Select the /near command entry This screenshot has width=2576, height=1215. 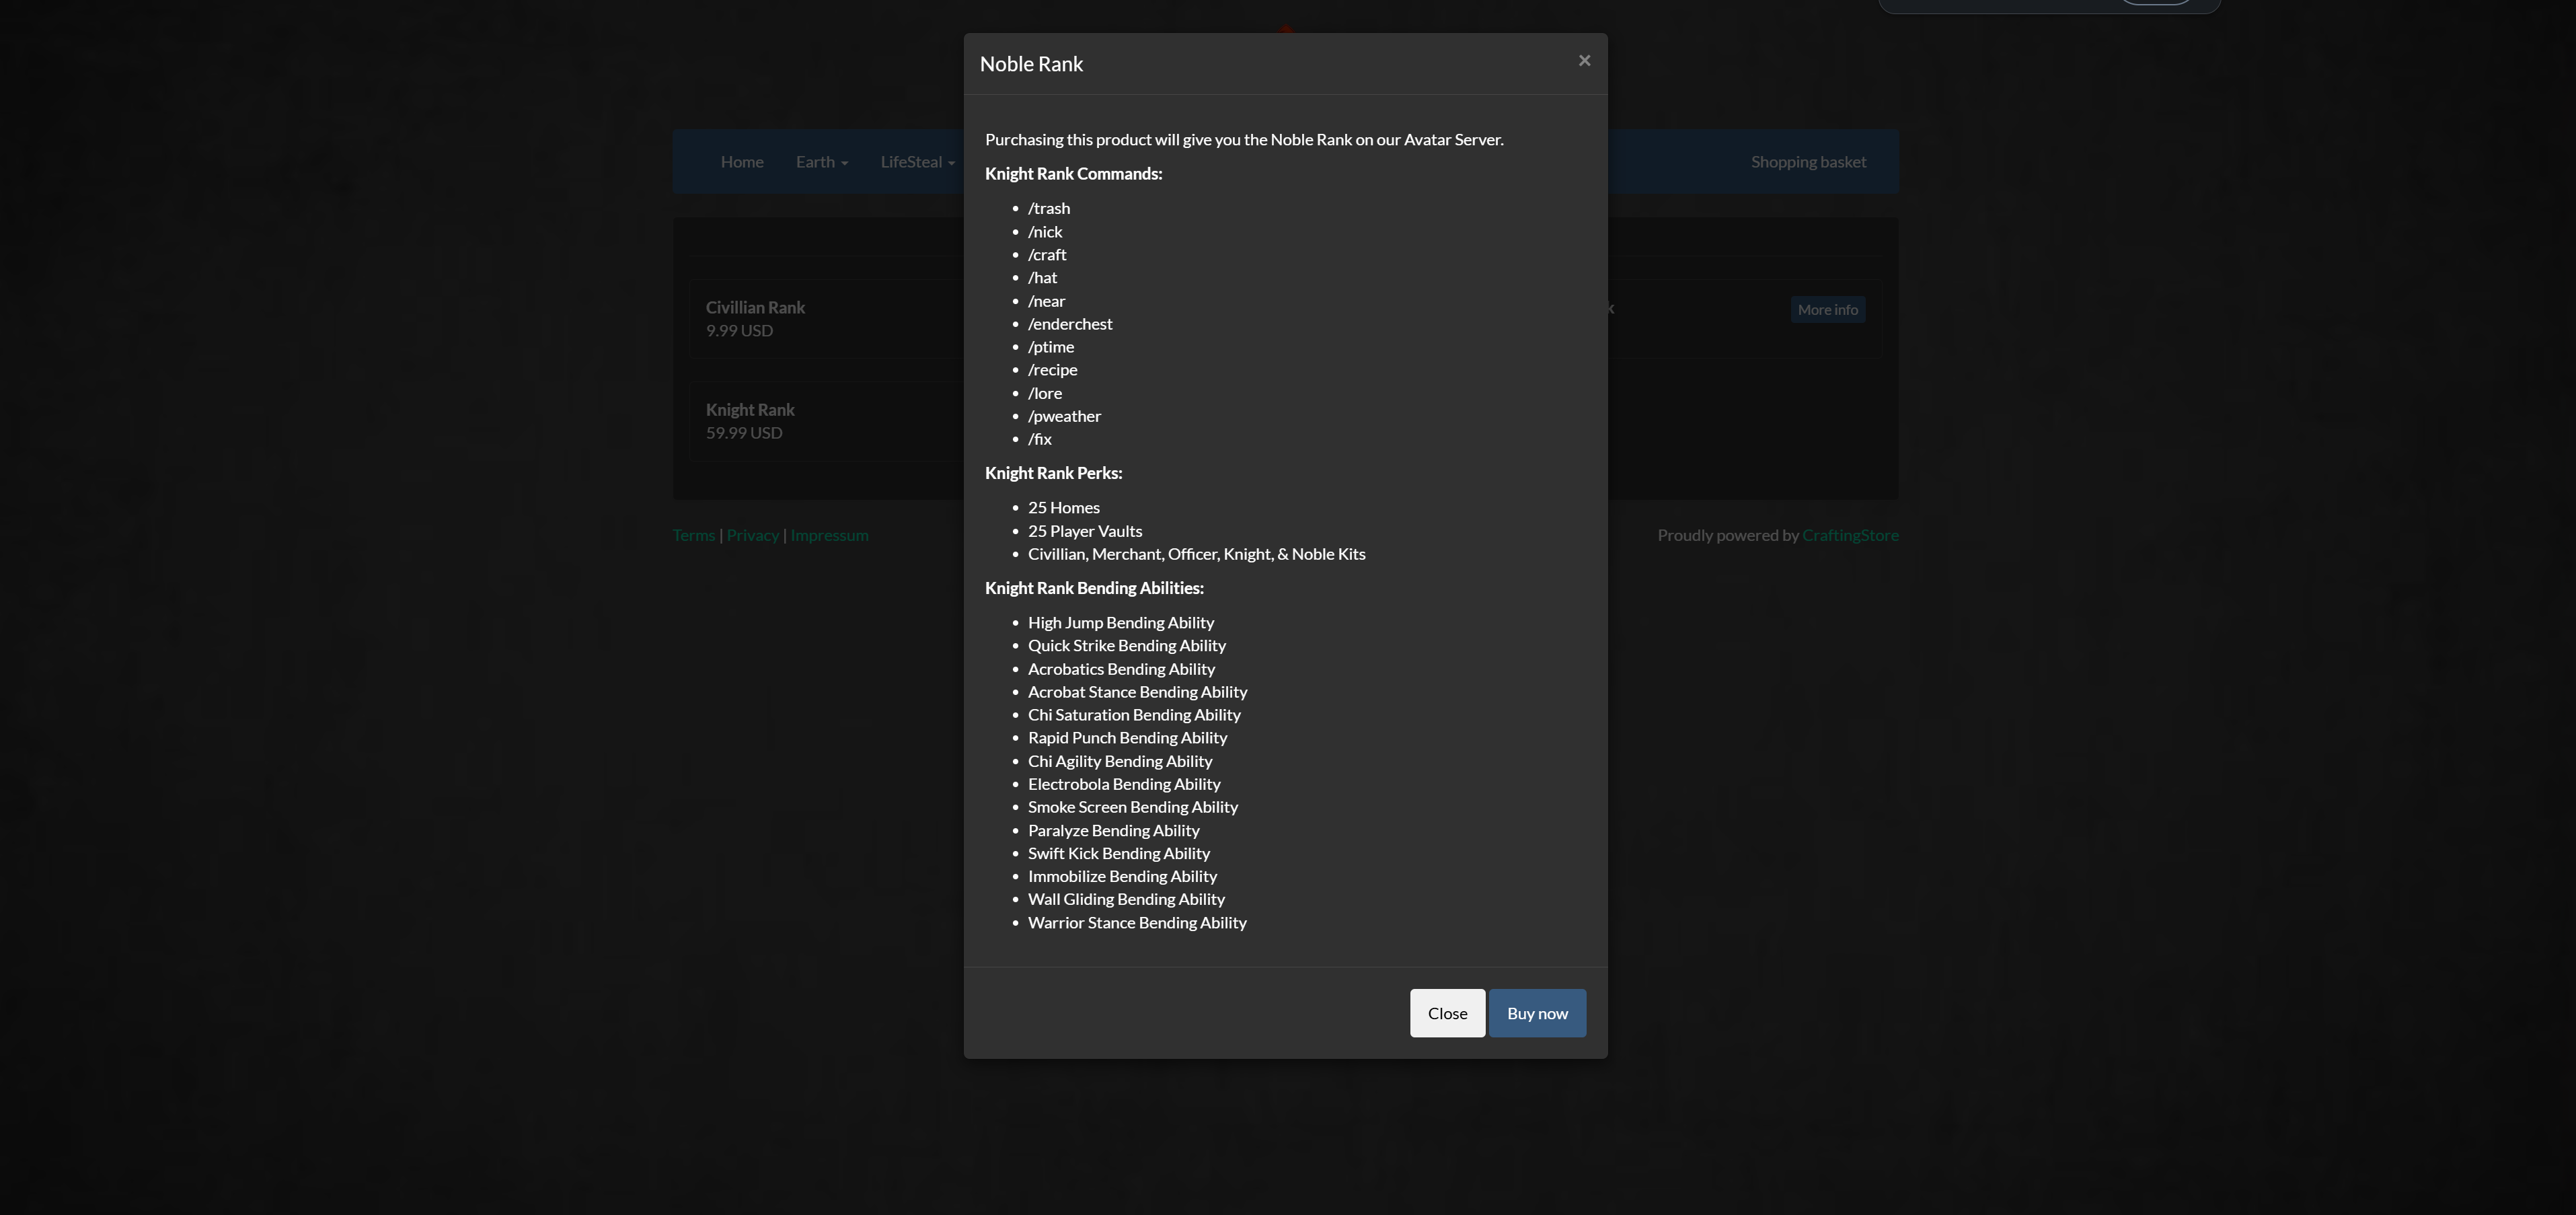tap(1046, 301)
